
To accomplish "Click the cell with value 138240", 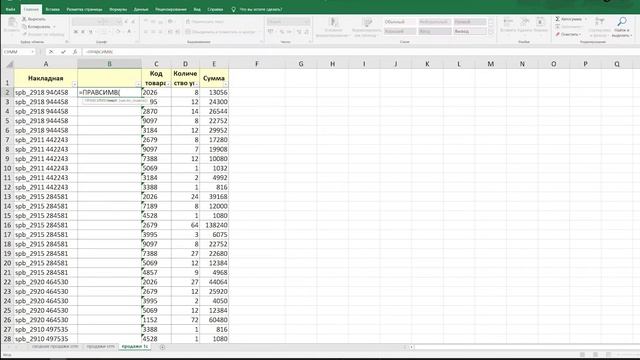I will (x=214, y=225).
